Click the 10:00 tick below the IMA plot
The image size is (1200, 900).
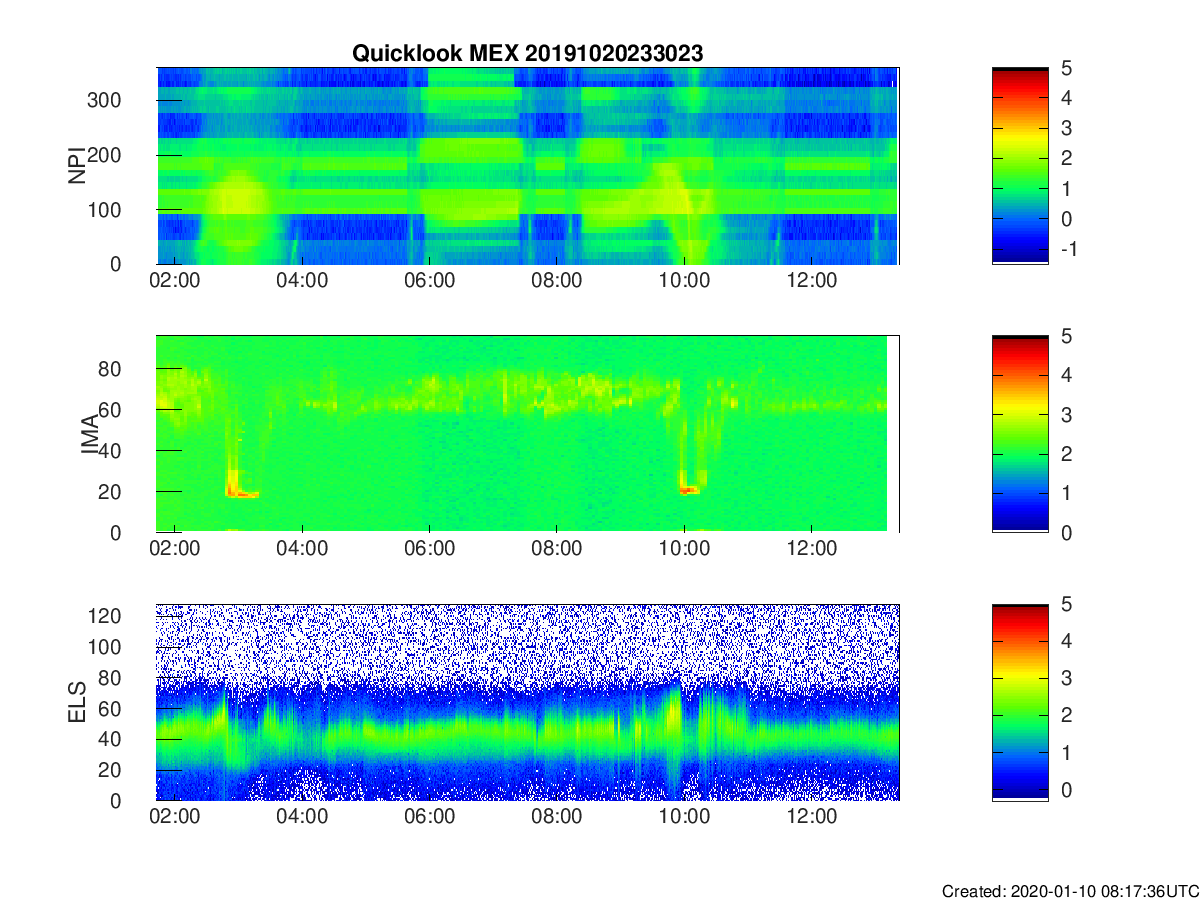(684, 550)
